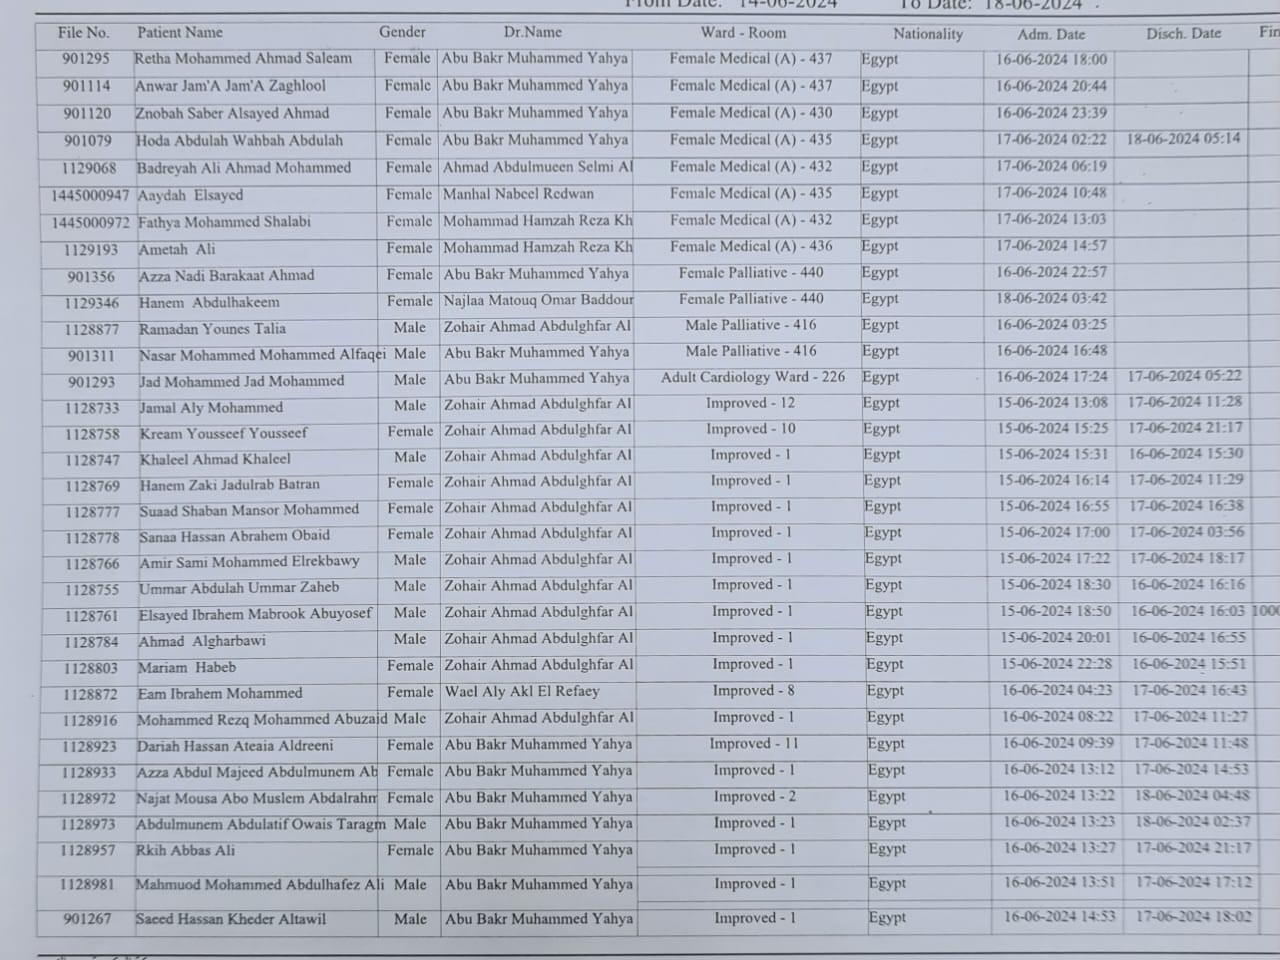Select patient Retha Mohammed Ahmad Saleam
Image resolution: width=1280 pixels, height=960 pixels.
click(x=243, y=59)
